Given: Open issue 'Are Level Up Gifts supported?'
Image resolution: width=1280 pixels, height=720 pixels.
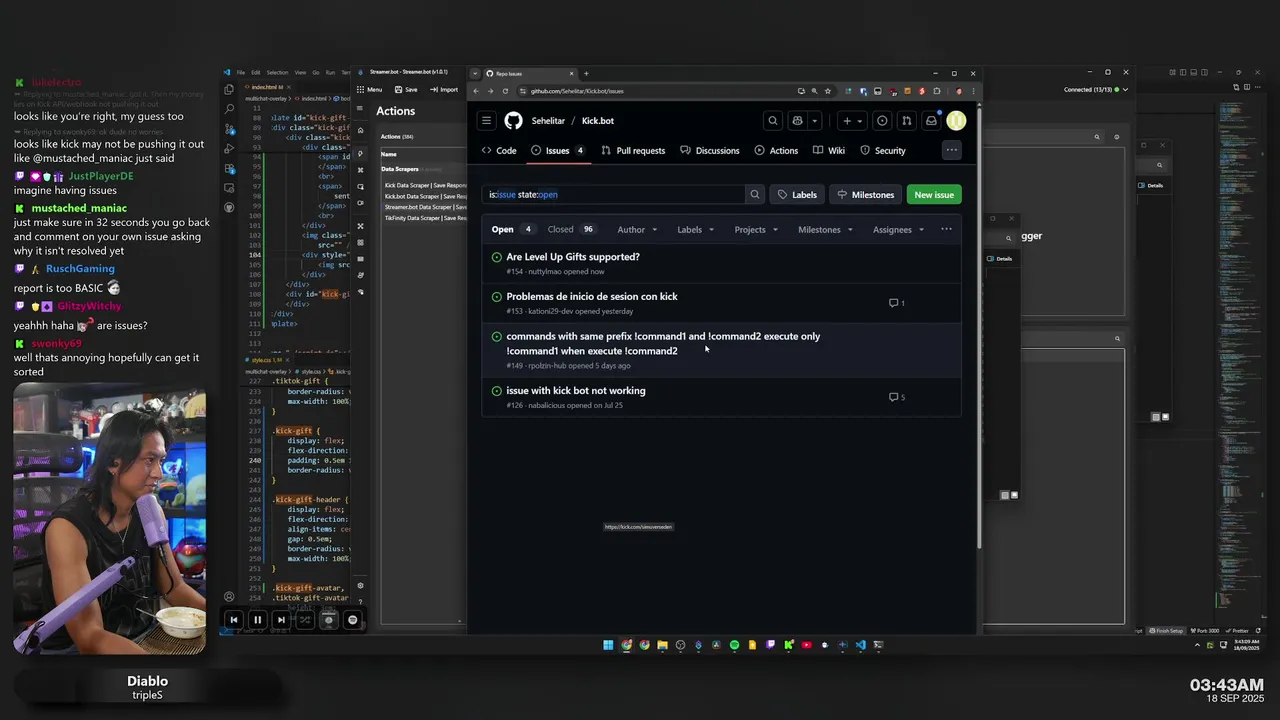Looking at the screenshot, I should (x=573, y=257).
